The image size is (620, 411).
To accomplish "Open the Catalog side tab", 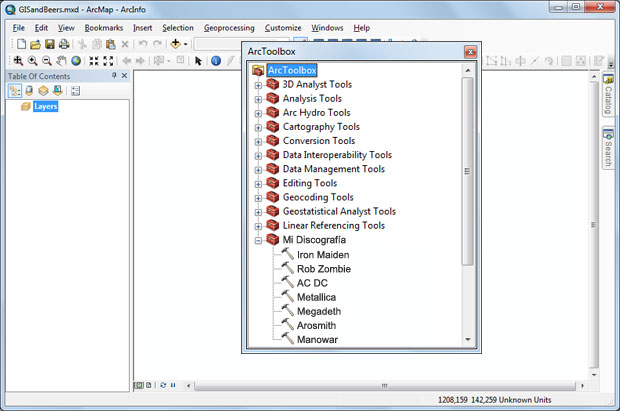I will 608,94.
